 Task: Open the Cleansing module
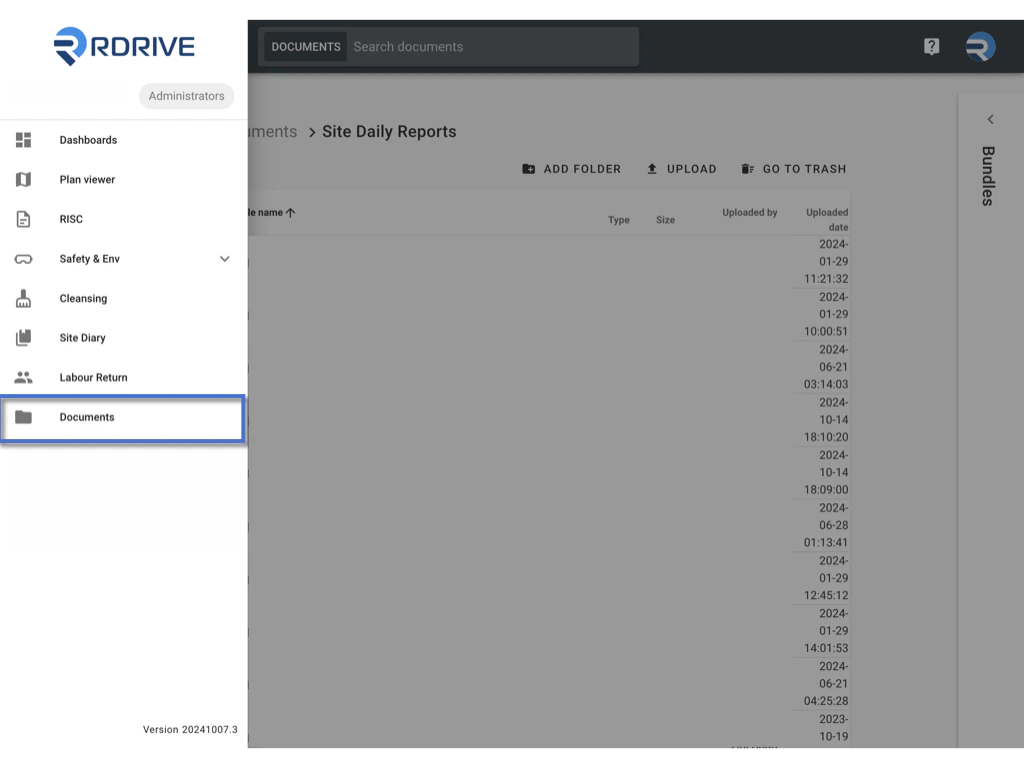[x=82, y=298]
